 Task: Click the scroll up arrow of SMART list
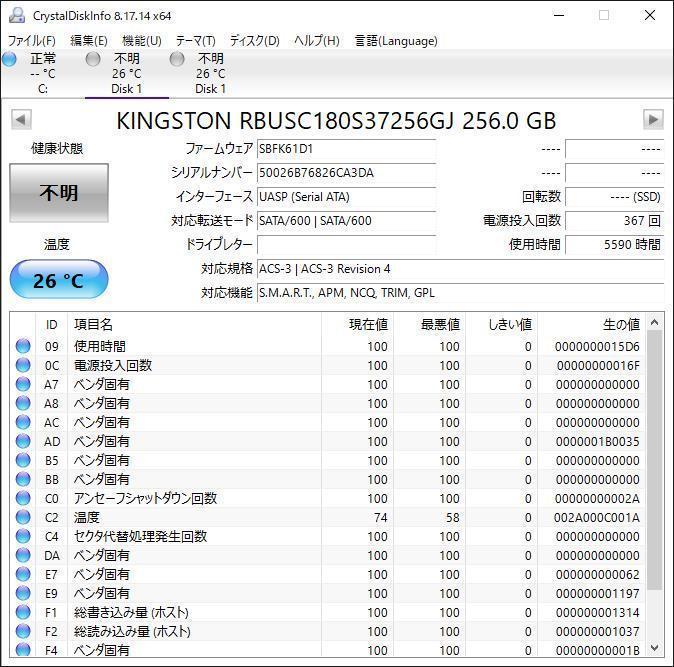(654, 322)
